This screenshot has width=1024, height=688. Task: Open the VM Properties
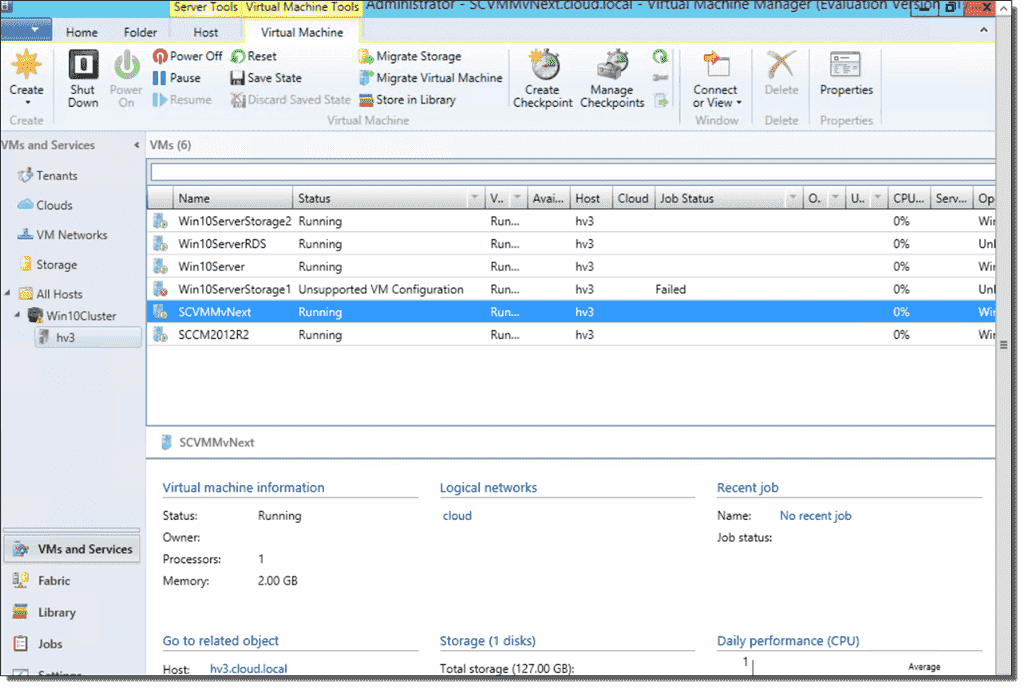pyautogui.click(x=846, y=74)
